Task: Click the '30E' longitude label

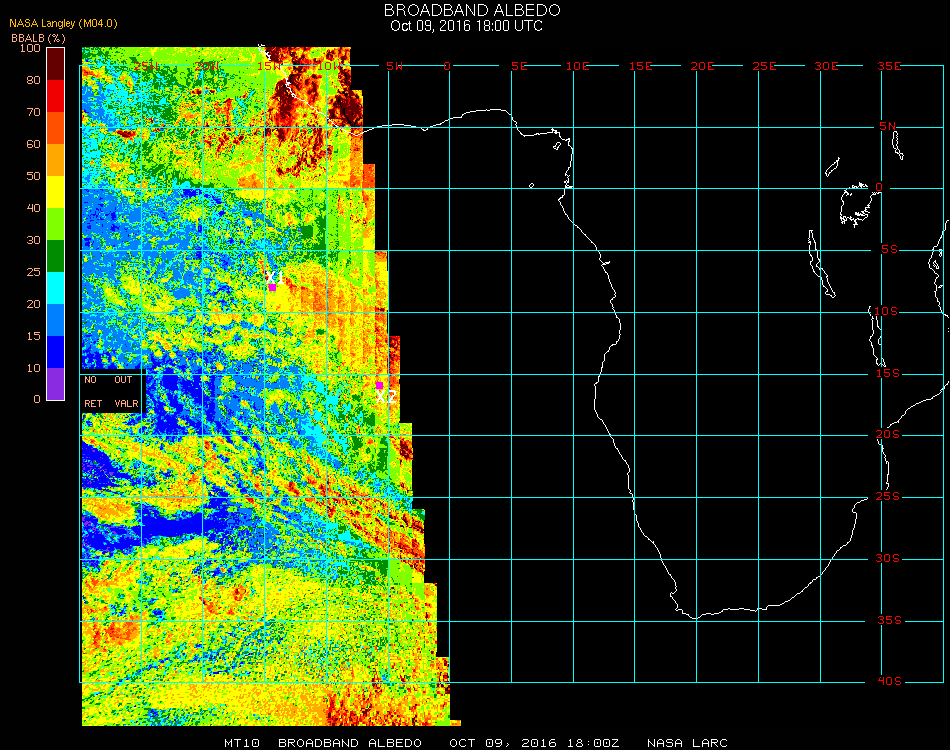Action: click(x=826, y=66)
